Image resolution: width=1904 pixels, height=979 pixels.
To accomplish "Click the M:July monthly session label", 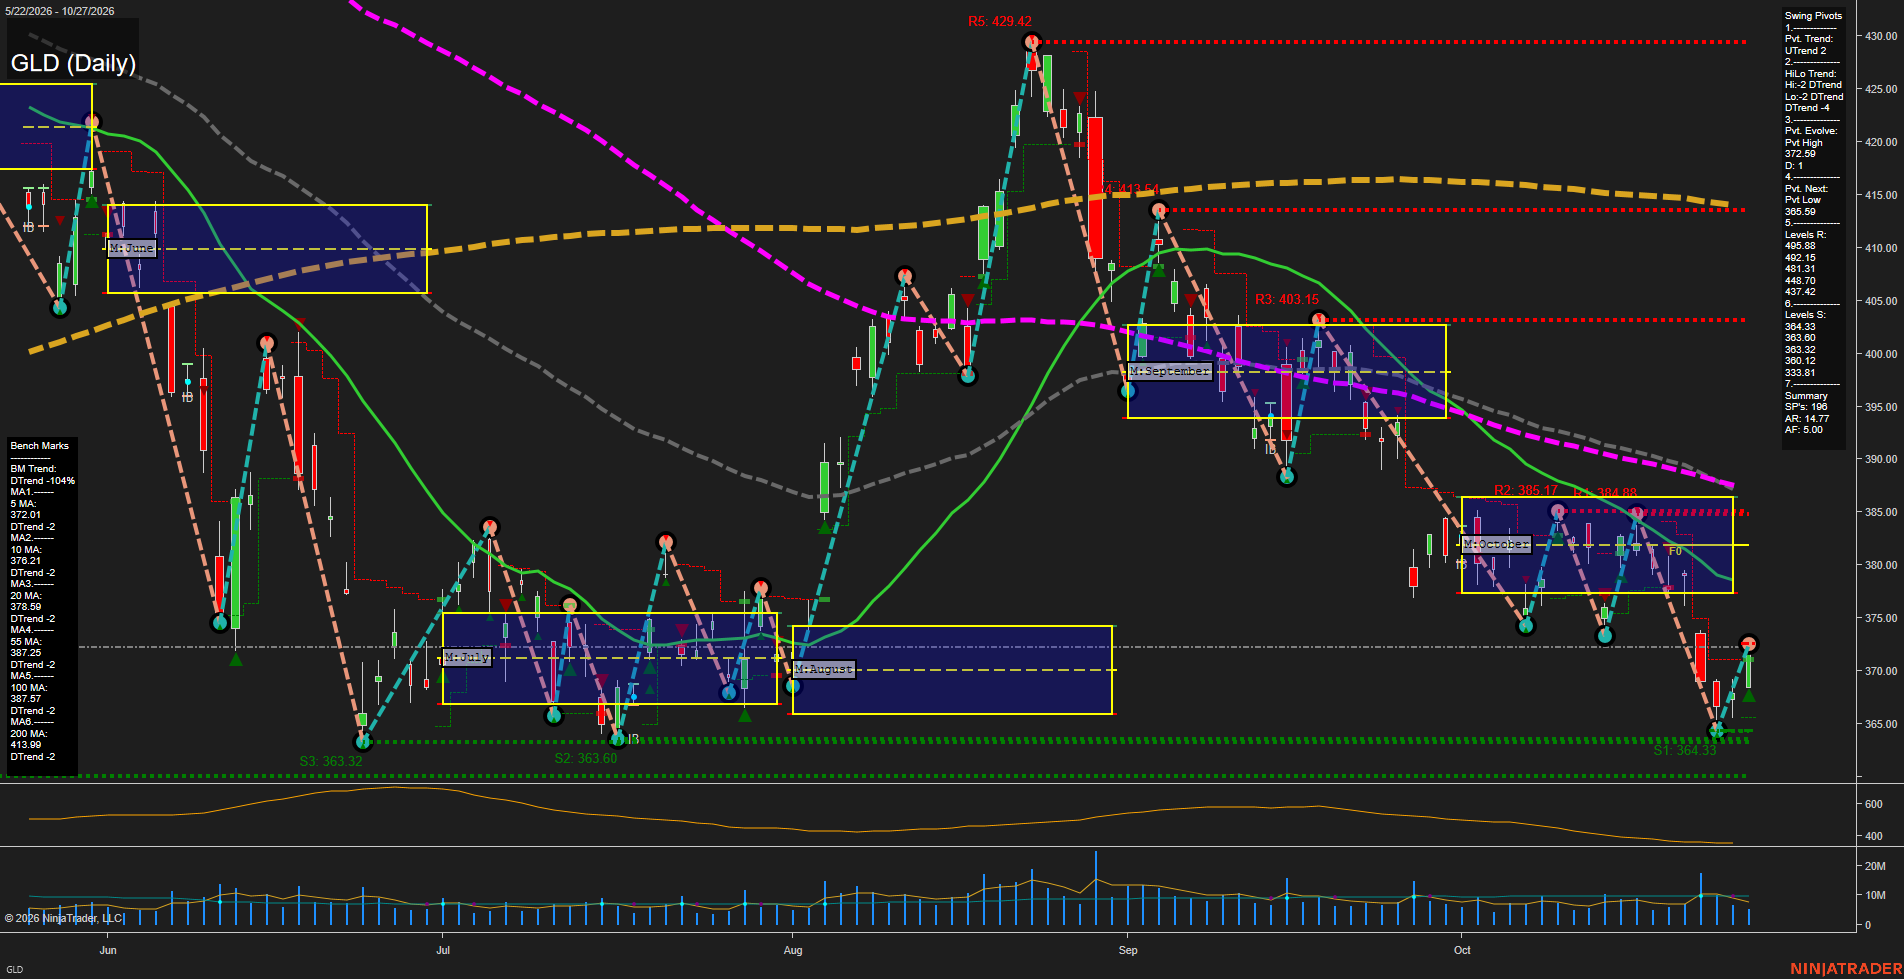I will tap(467, 657).
